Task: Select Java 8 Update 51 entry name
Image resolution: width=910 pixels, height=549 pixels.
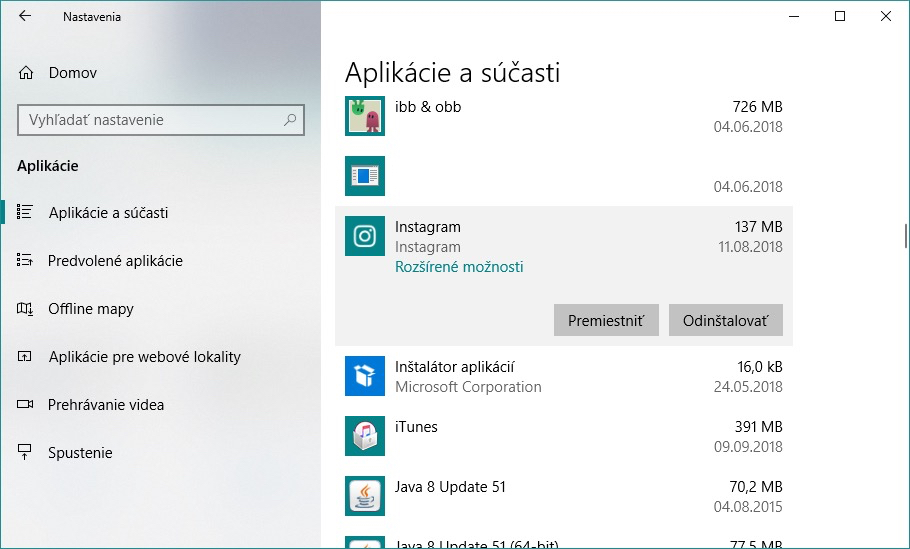Action: click(x=450, y=487)
